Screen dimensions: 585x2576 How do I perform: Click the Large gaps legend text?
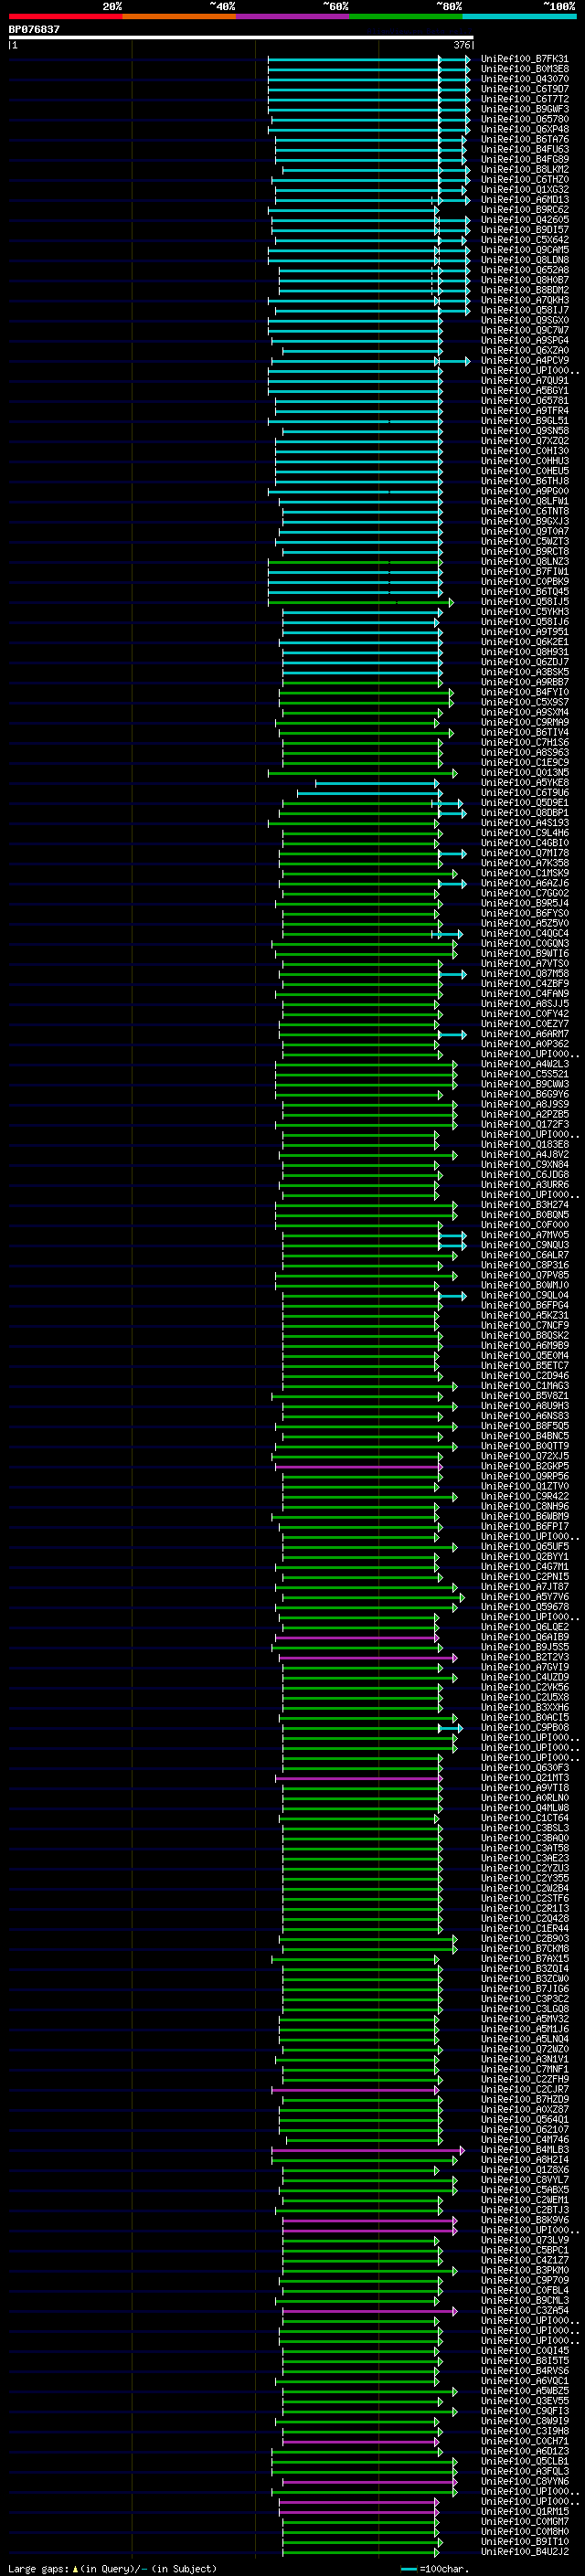(x=112, y=2568)
